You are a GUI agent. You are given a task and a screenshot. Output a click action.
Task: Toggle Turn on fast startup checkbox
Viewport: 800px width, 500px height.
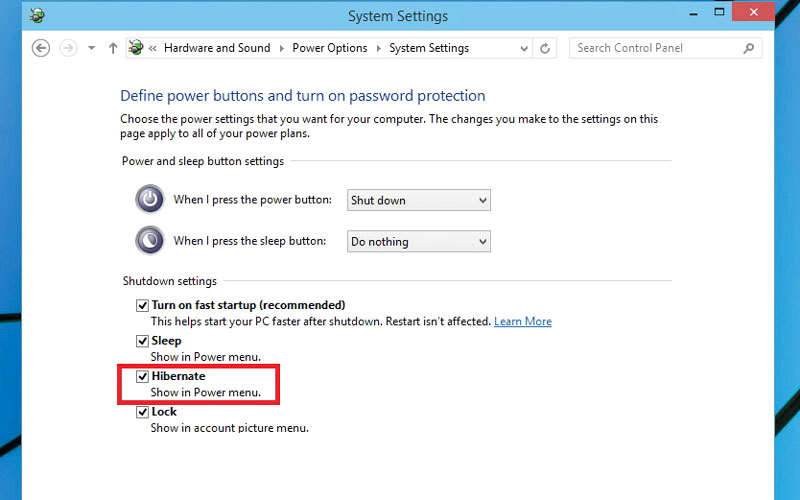[142, 305]
